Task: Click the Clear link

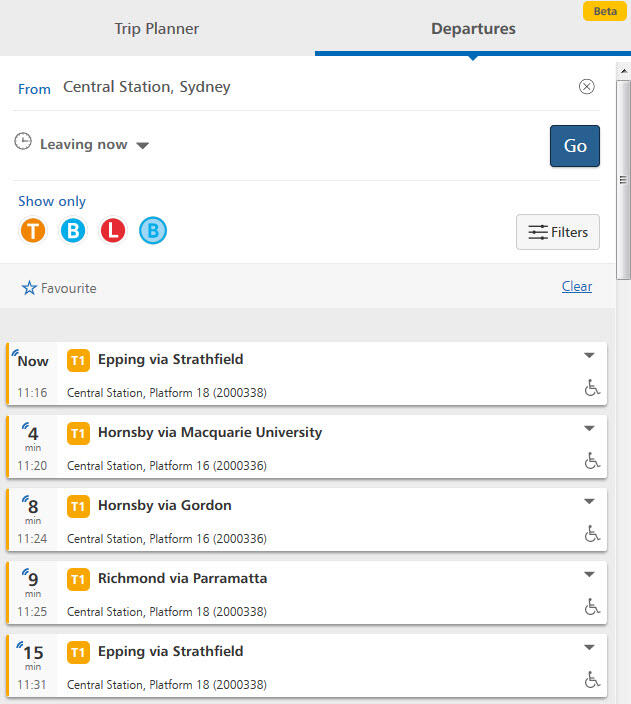Action: [577, 286]
